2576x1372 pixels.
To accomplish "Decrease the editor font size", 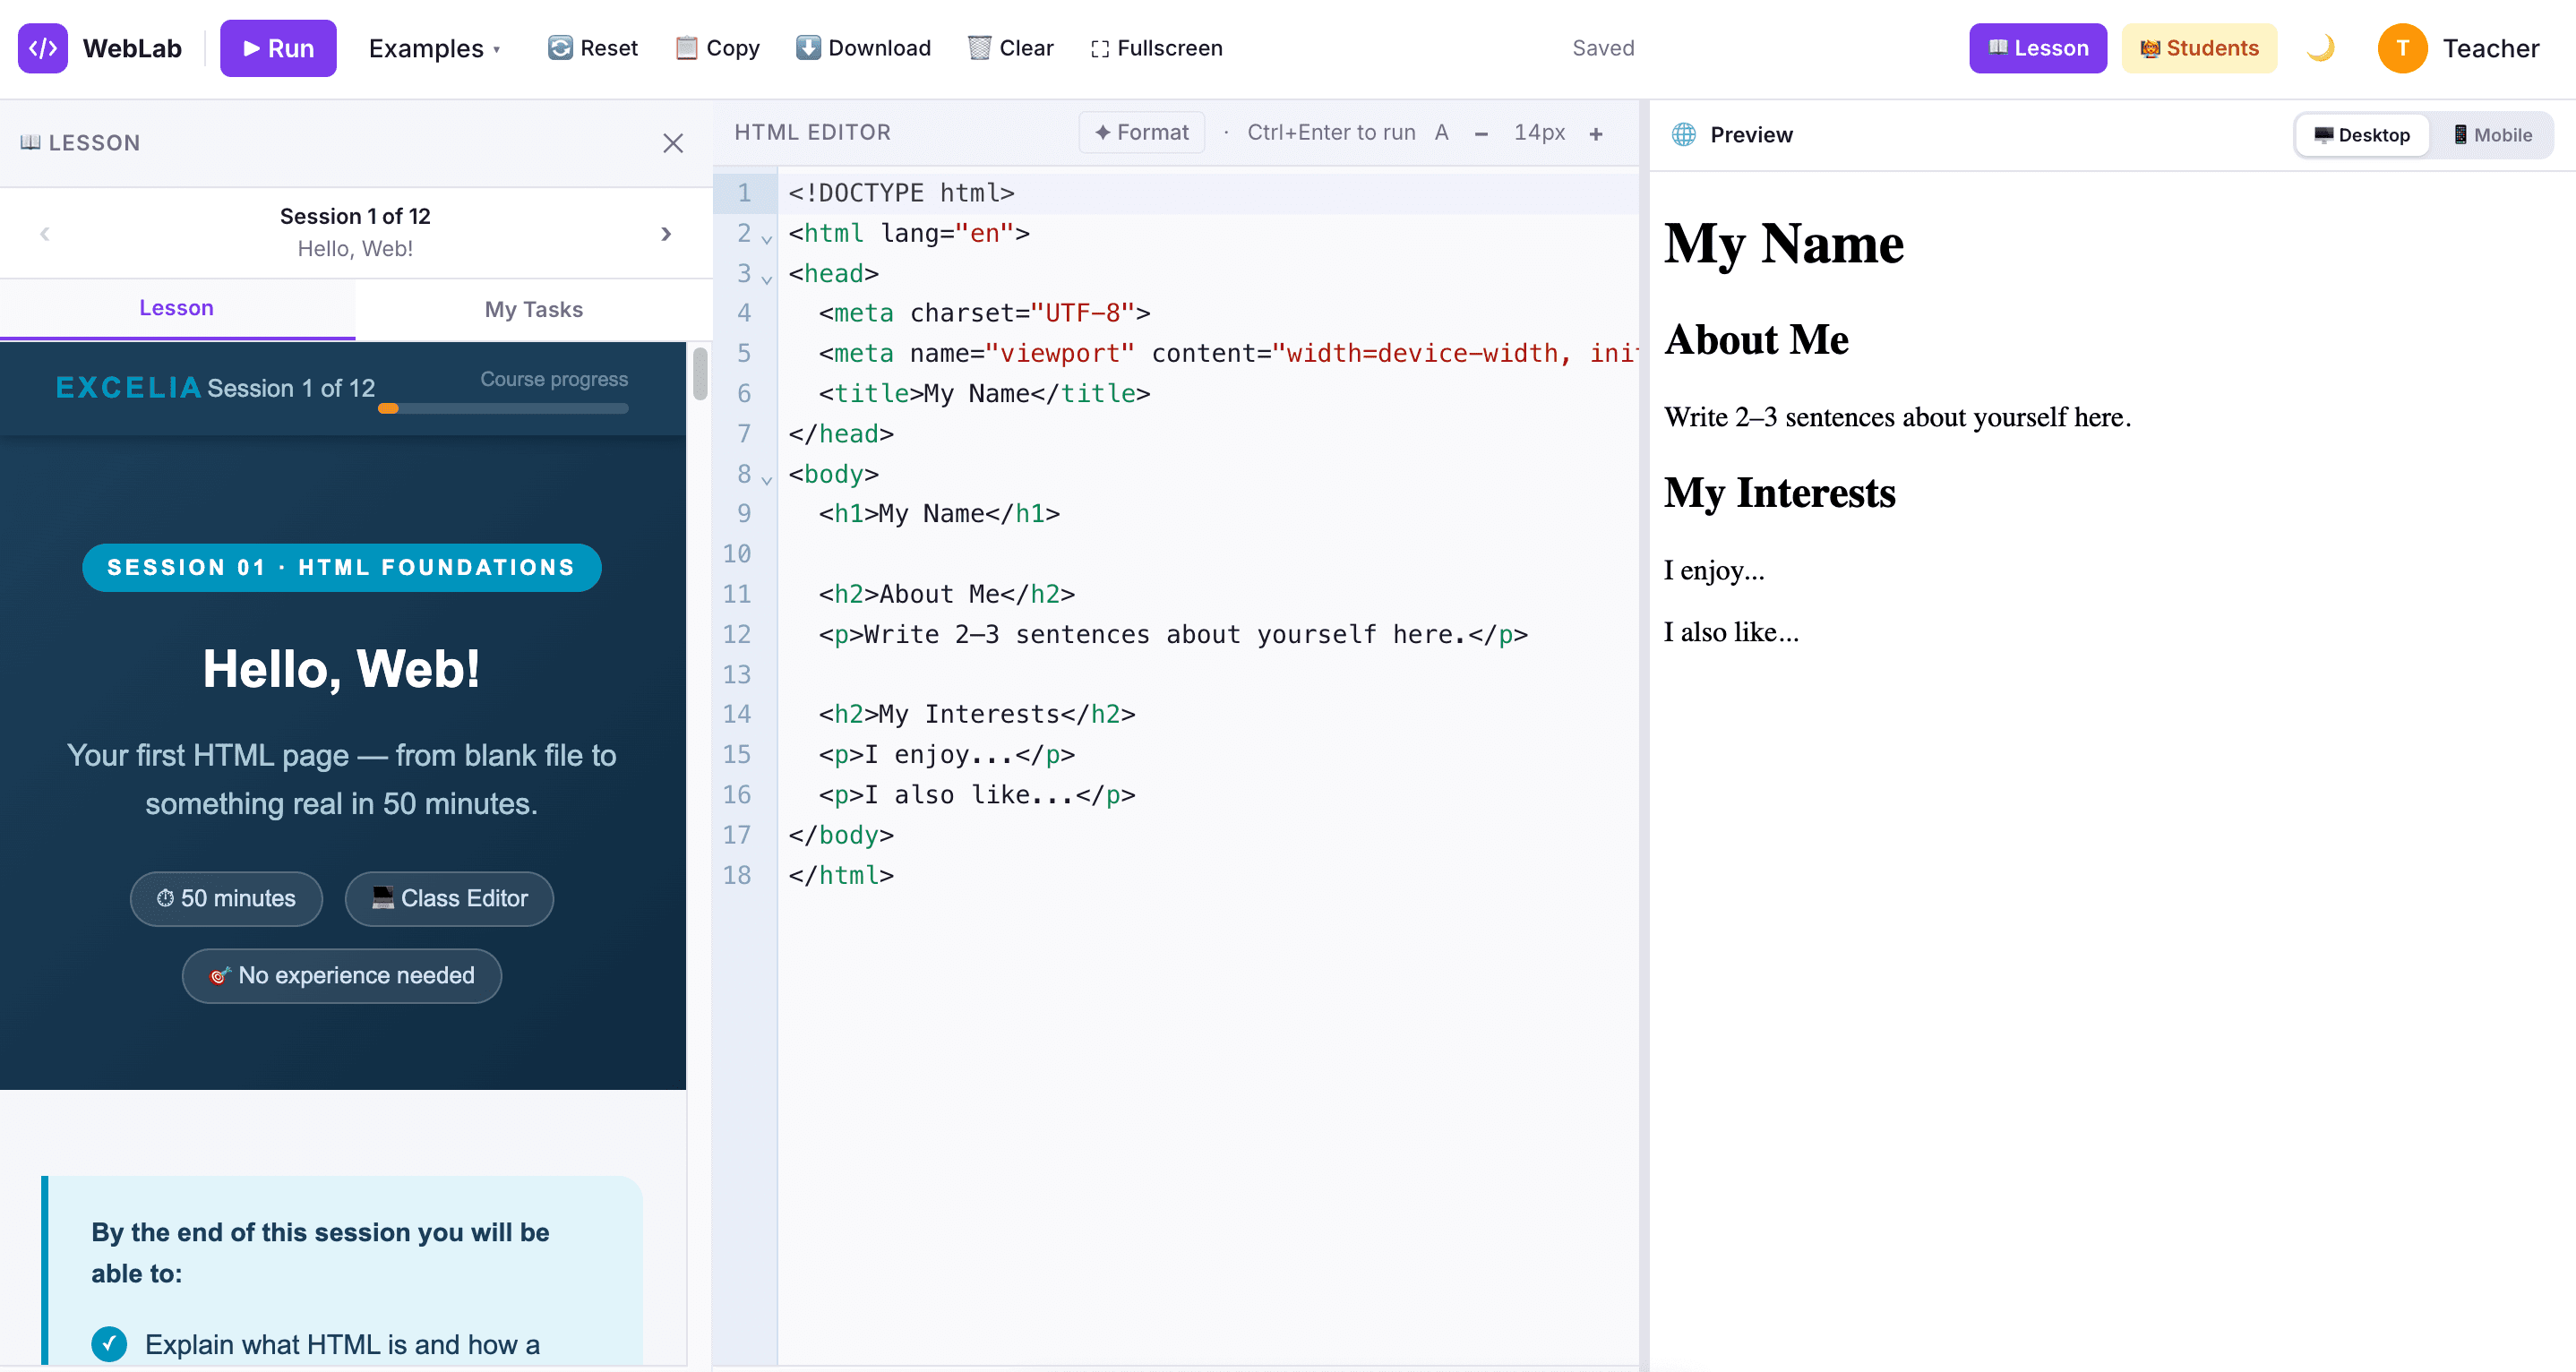I will (x=1481, y=133).
